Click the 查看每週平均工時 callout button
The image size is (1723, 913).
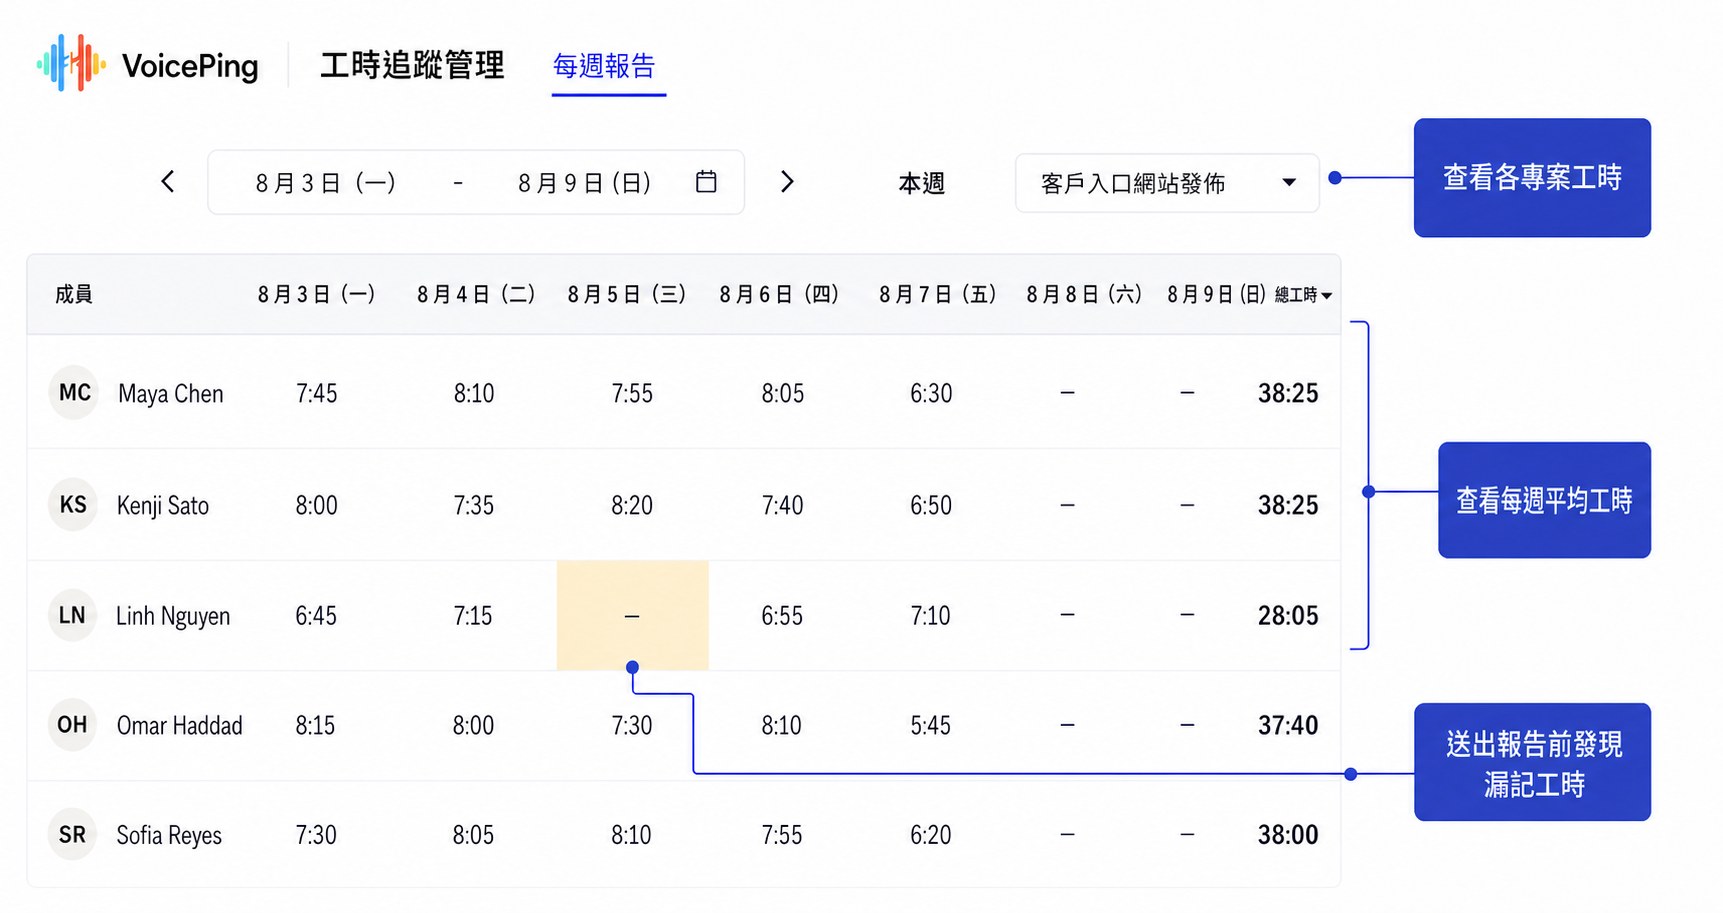click(x=1544, y=500)
